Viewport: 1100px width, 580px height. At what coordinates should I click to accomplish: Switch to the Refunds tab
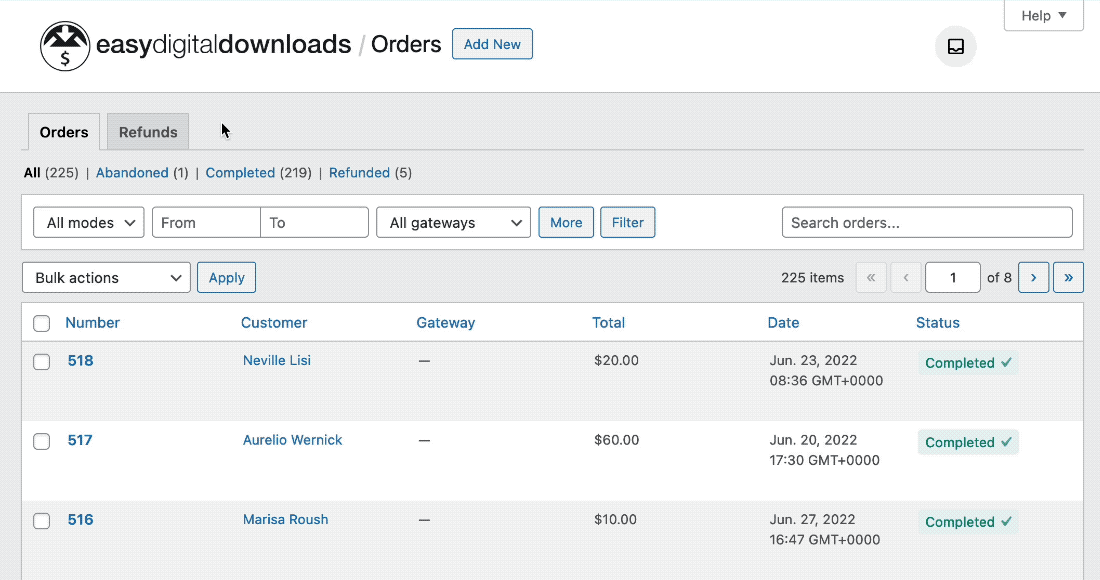point(147,131)
